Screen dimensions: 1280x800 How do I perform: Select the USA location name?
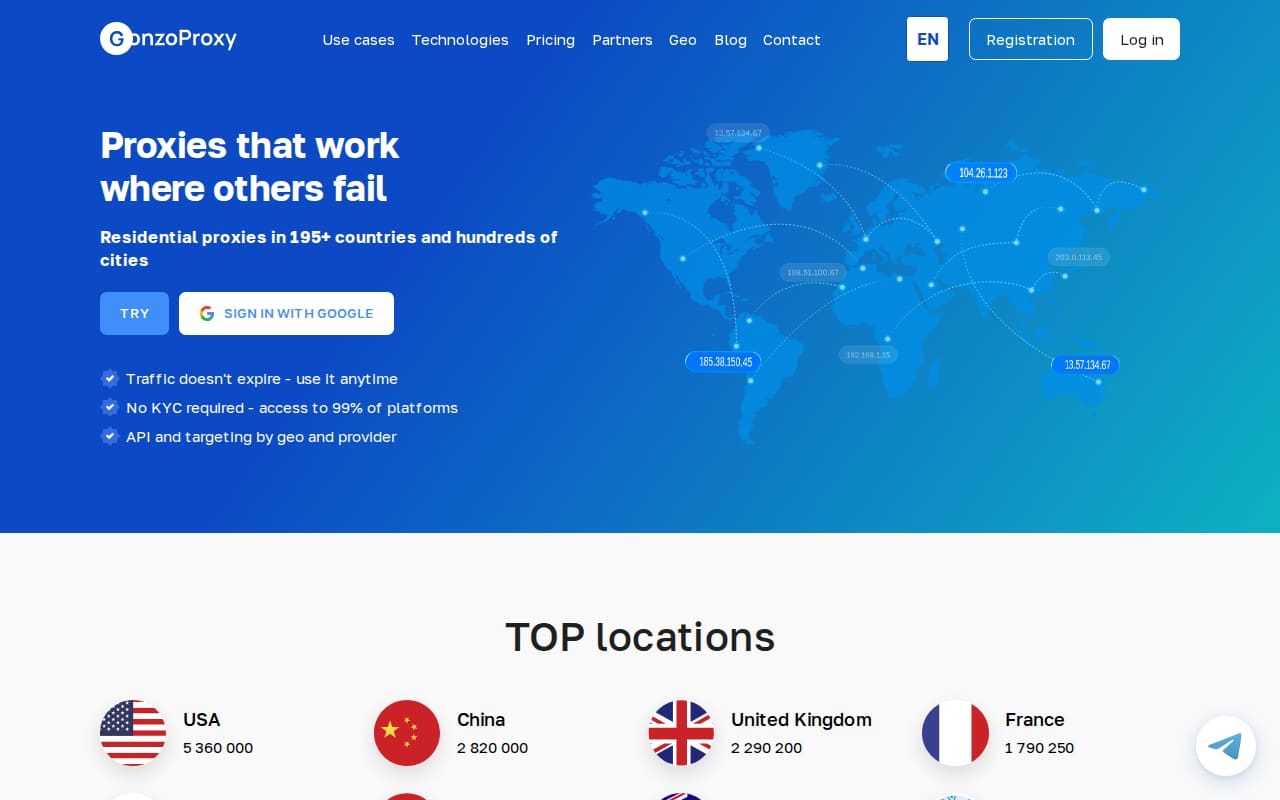click(x=201, y=719)
